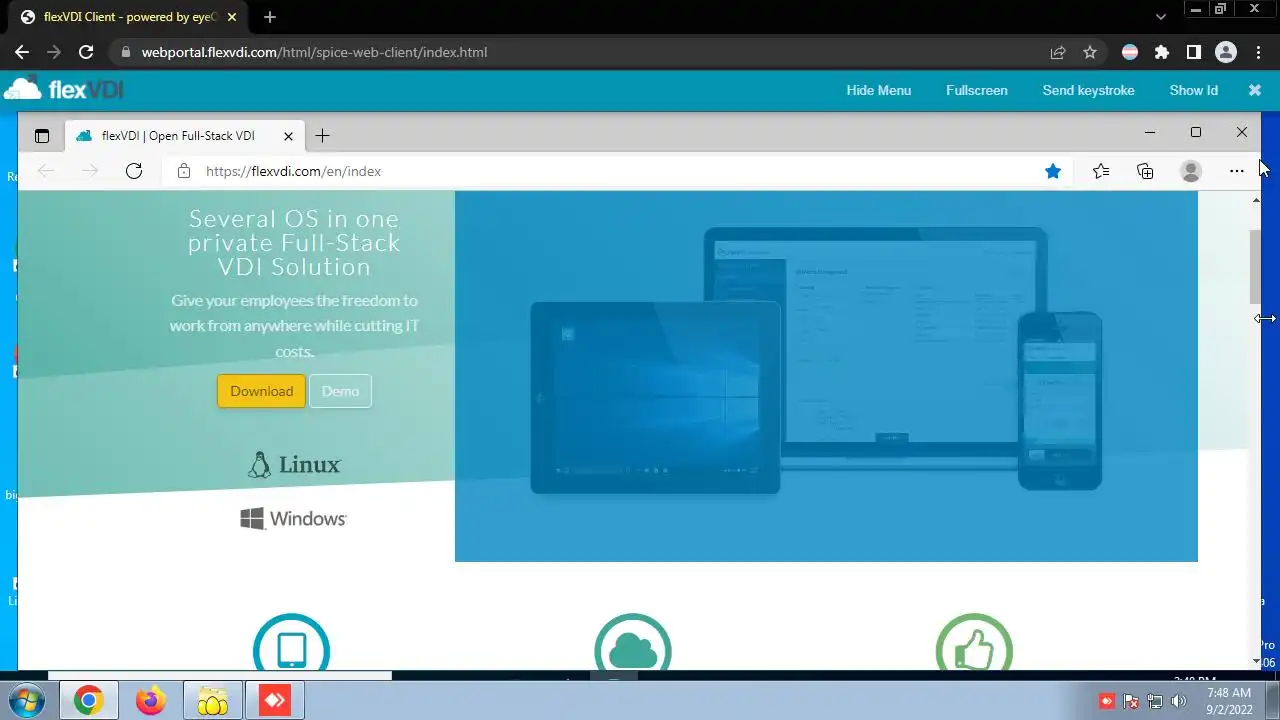1280x720 pixels.
Task: Close the Edge flexVDI tab
Action: click(x=289, y=136)
